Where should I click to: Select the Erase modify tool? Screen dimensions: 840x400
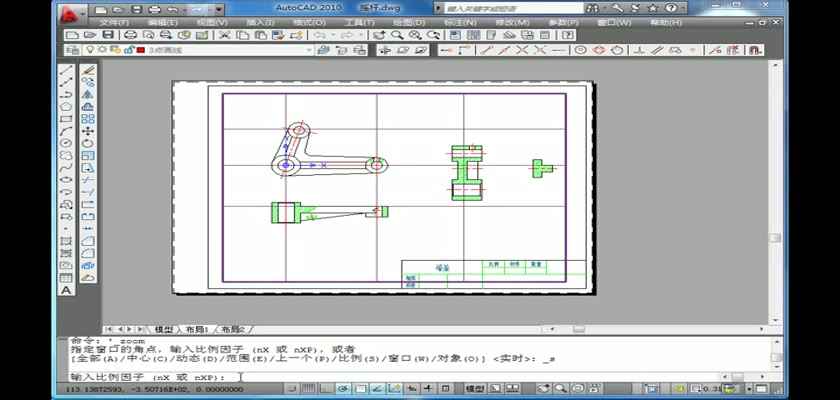click(88, 71)
